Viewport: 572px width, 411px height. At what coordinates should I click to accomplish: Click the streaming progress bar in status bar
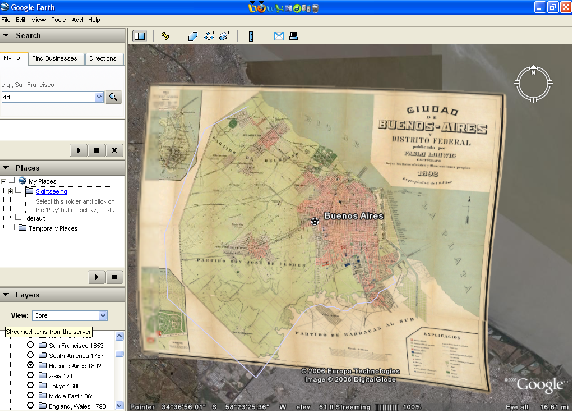pos(388,407)
